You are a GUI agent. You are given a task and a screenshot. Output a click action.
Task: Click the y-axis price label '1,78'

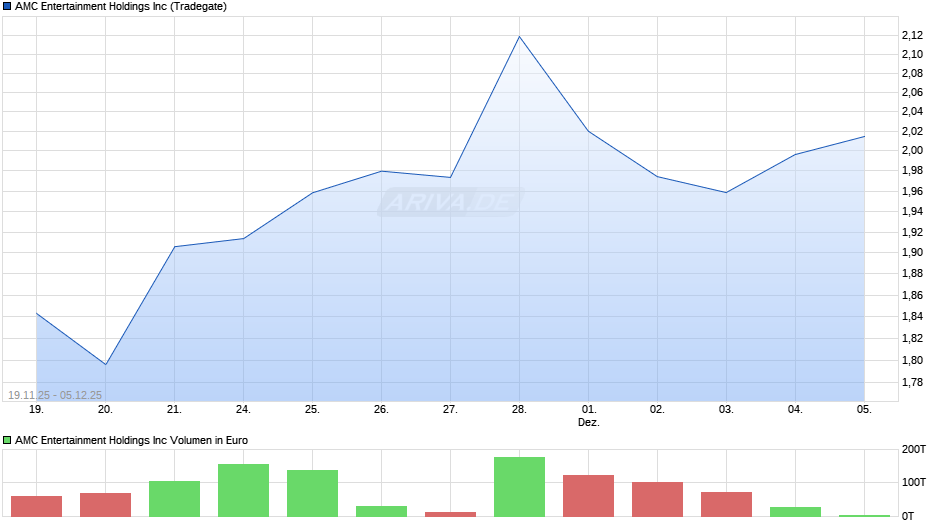tap(912, 383)
